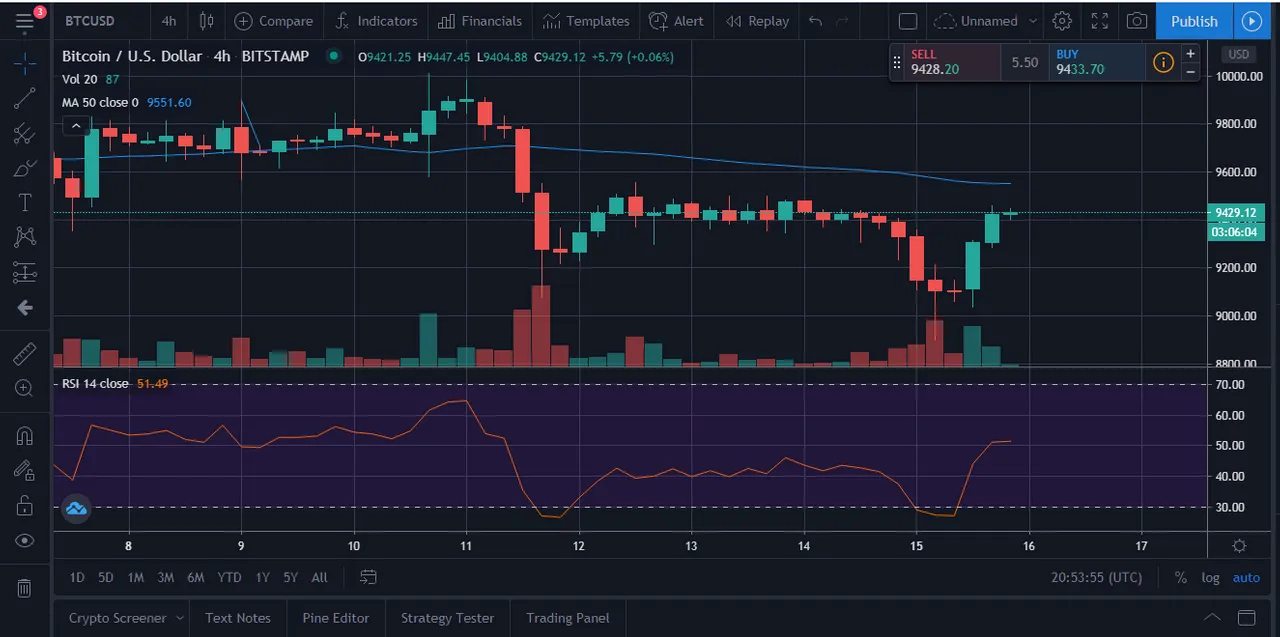
Task: Click the USD currency label on price axis
Action: click(x=1238, y=55)
